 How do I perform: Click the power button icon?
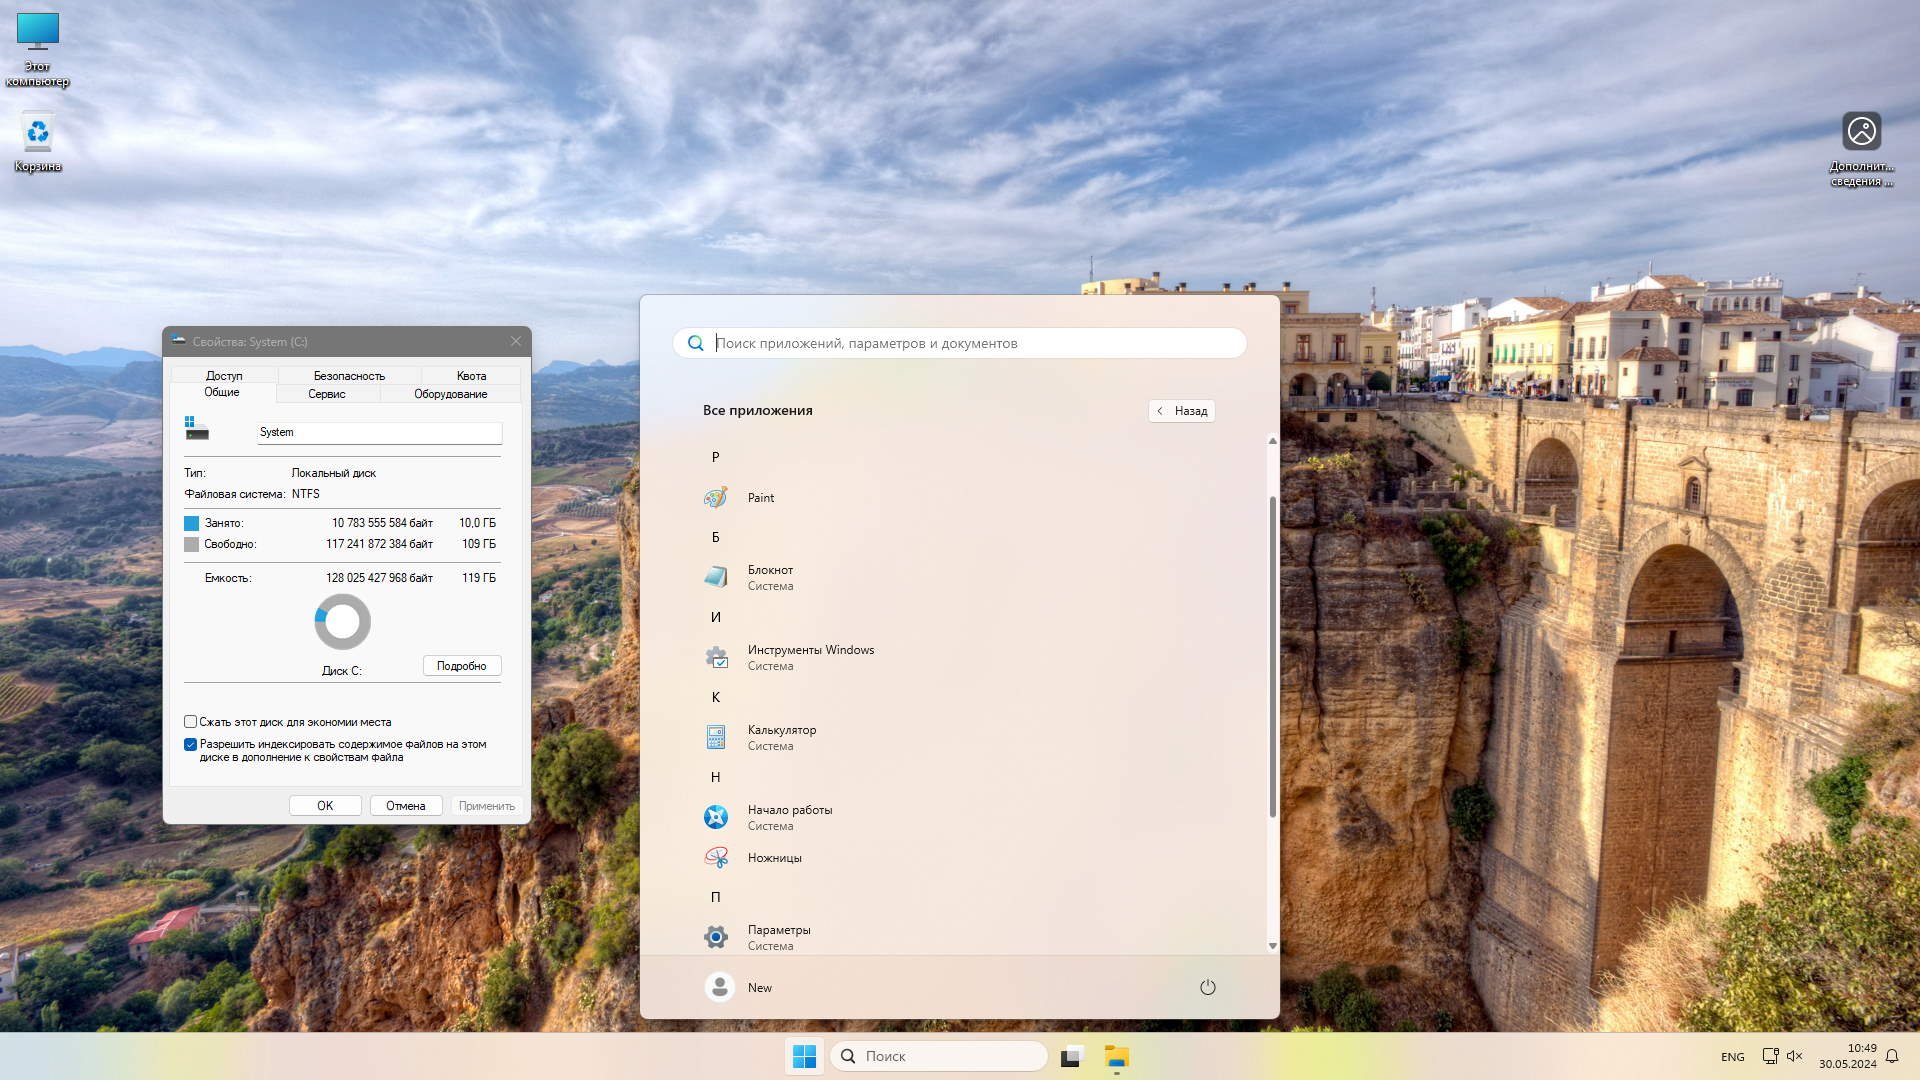(1207, 987)
